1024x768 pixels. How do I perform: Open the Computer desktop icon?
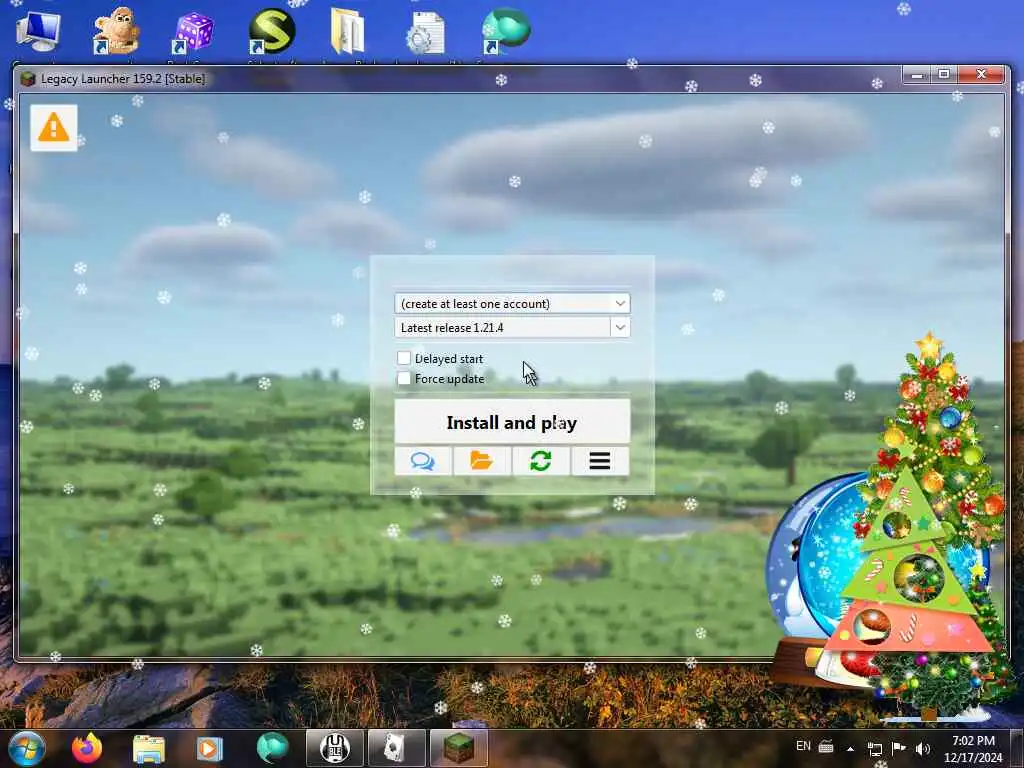[38, 31]
